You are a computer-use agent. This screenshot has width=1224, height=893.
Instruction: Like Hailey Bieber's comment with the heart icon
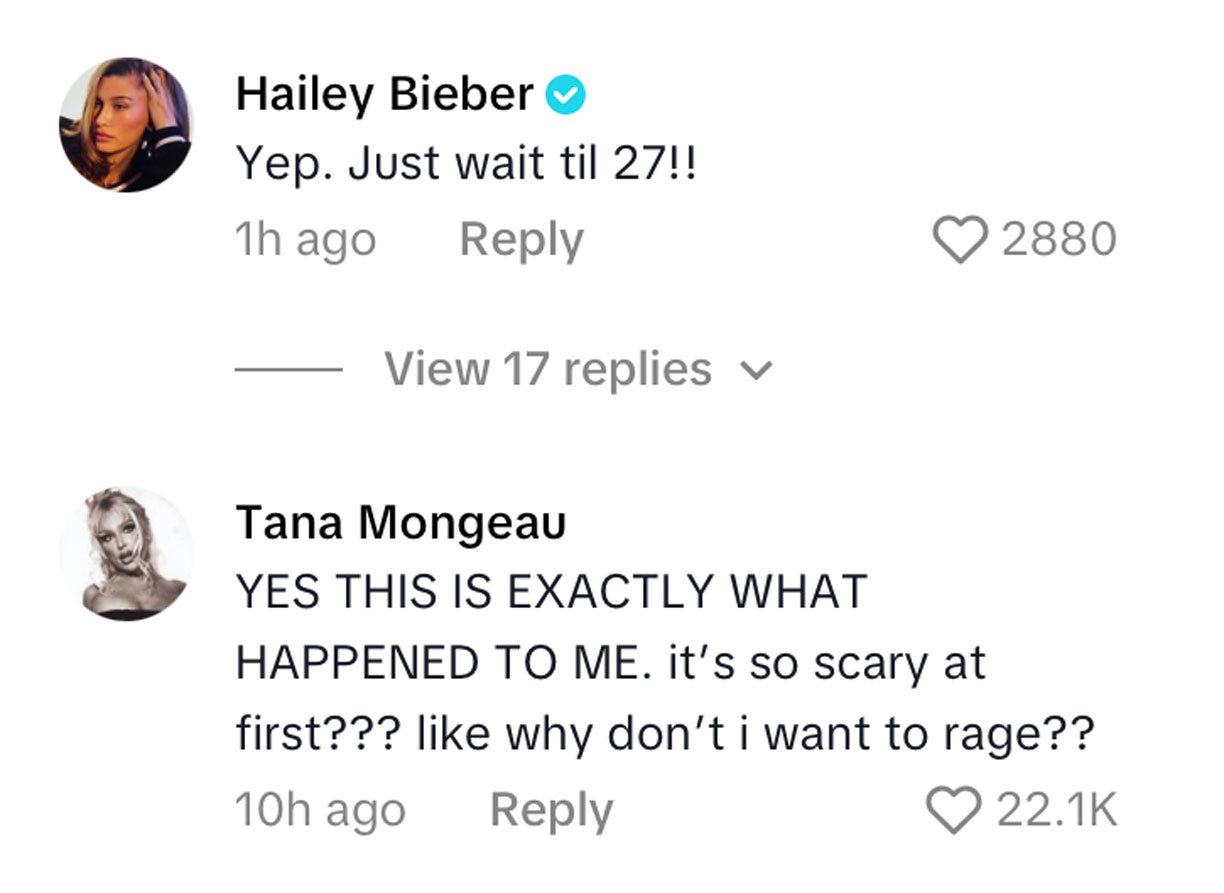pyautogui.click(x=962, y=238)
